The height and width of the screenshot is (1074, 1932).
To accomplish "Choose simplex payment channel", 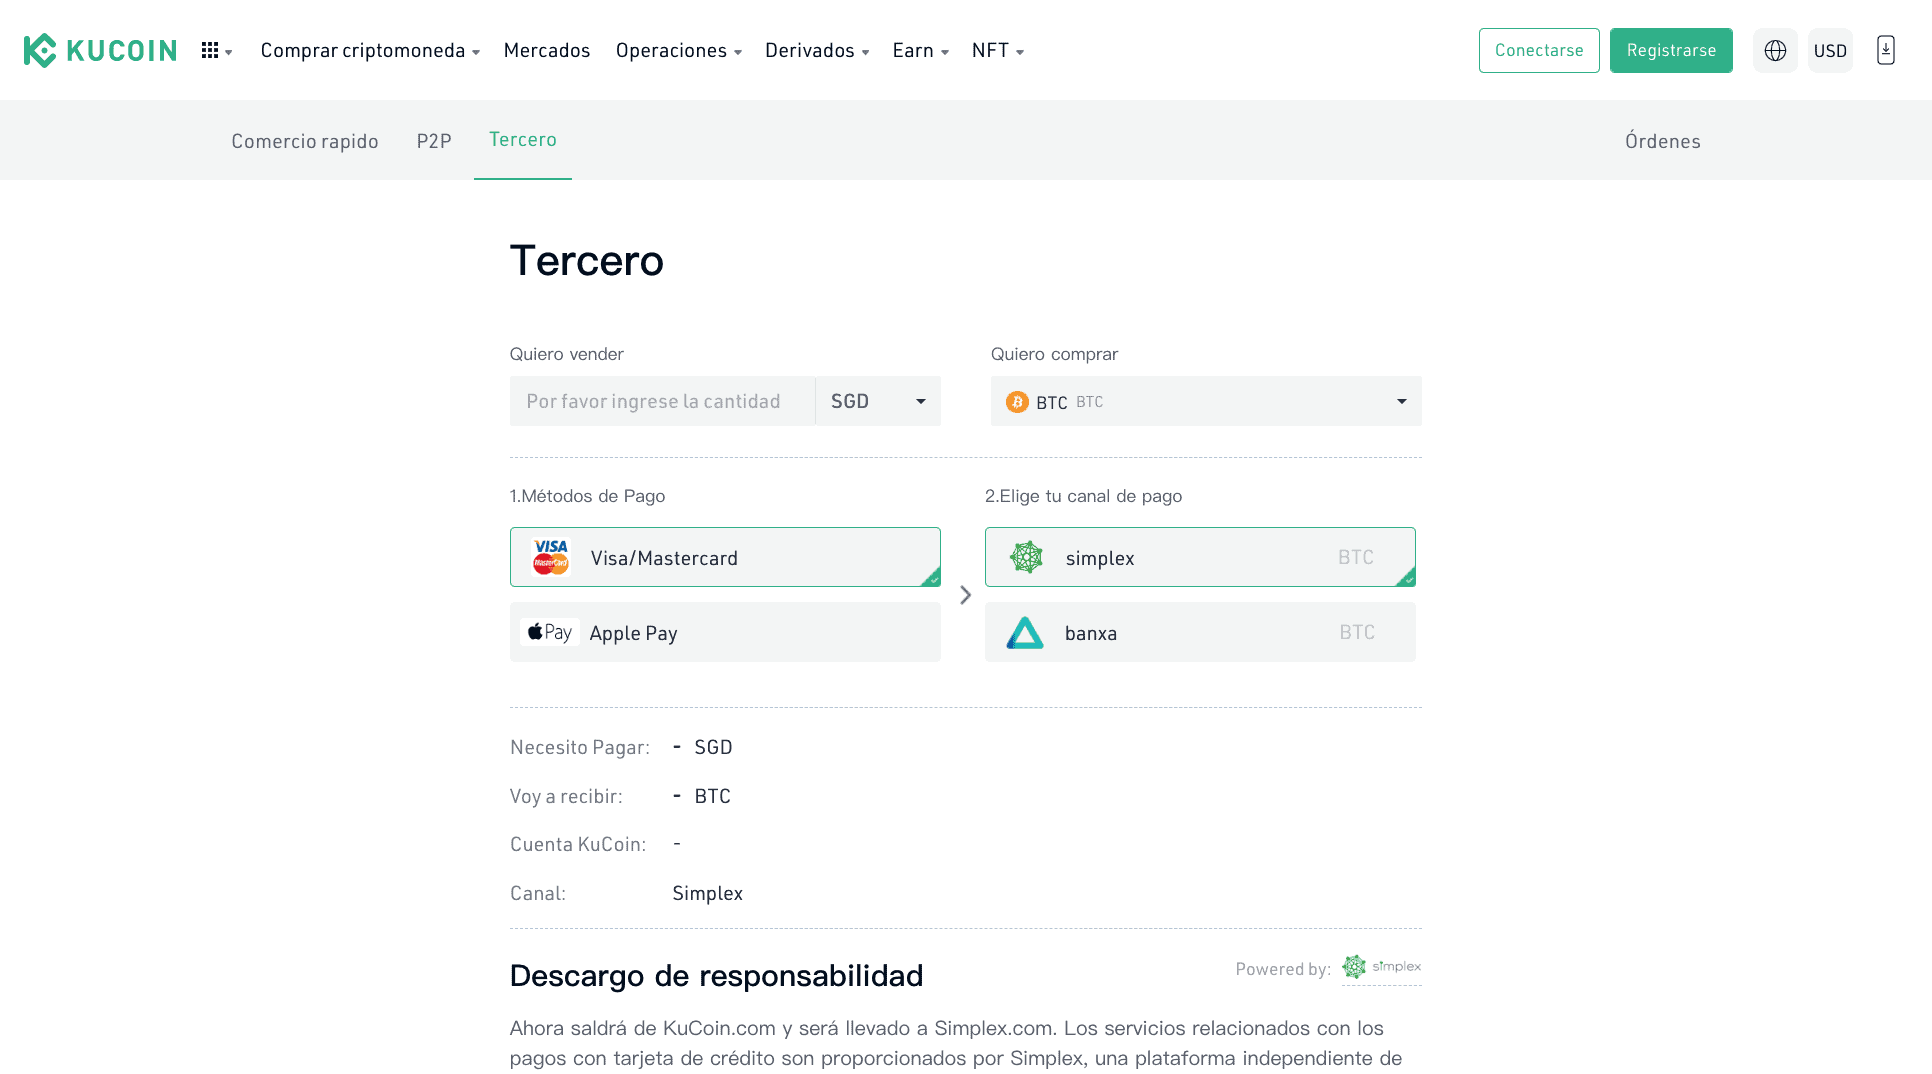I will [x=1200, y=557].
